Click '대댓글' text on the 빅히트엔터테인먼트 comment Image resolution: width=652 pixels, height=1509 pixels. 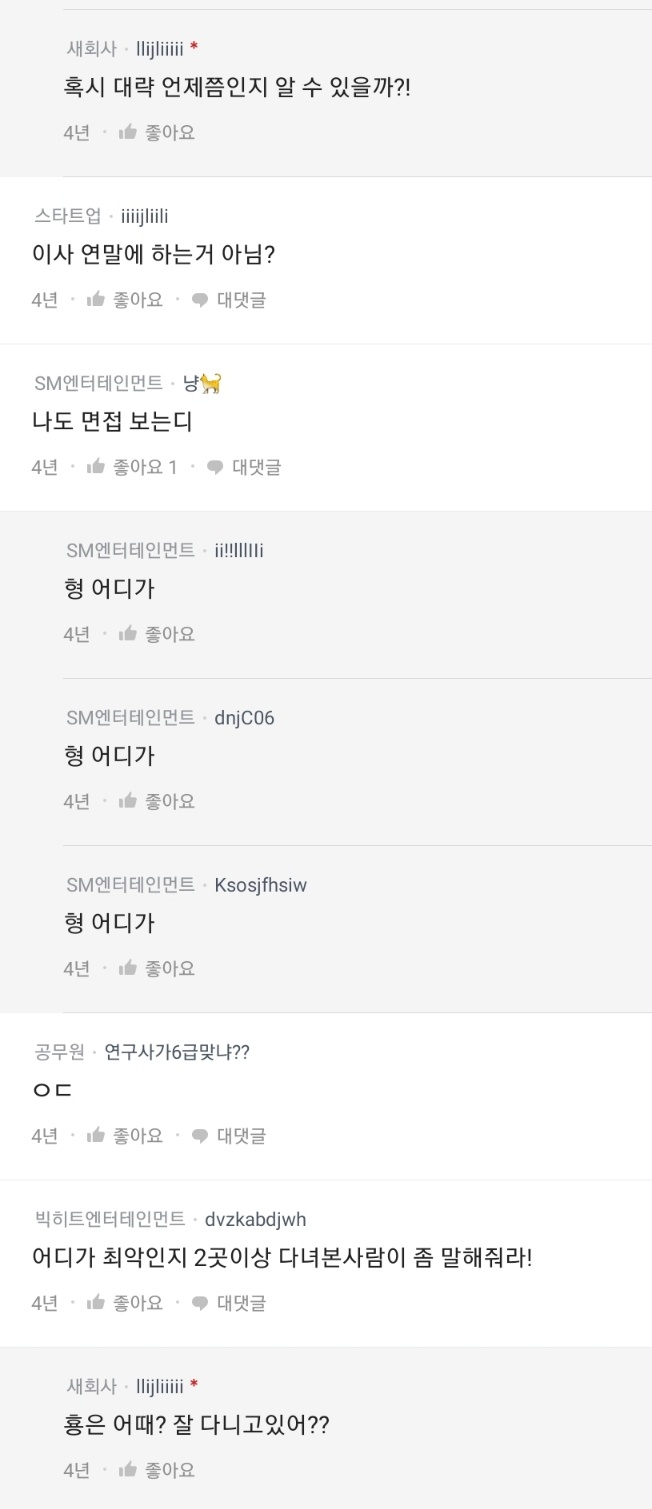241,1302
